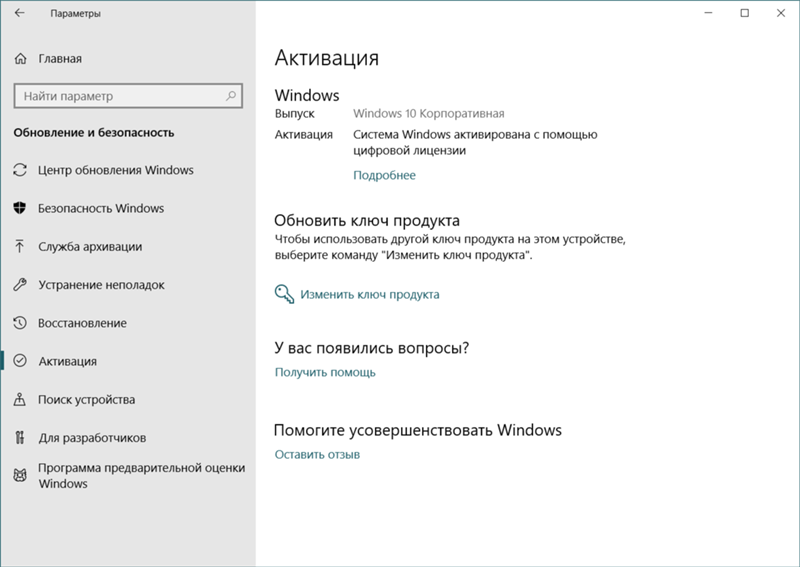Open Изменить ключ продукта link
800x567 pixels.
[x=369, y=294]
